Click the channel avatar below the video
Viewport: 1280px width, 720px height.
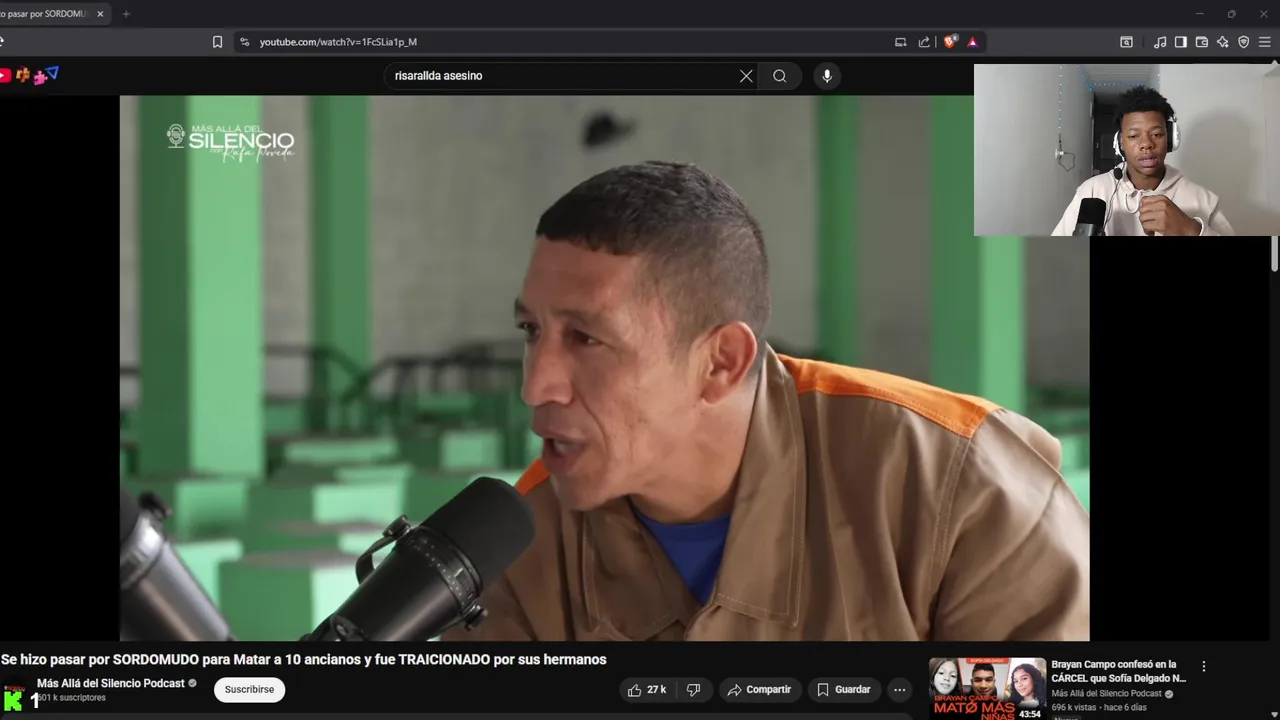(x=14, y=696)
